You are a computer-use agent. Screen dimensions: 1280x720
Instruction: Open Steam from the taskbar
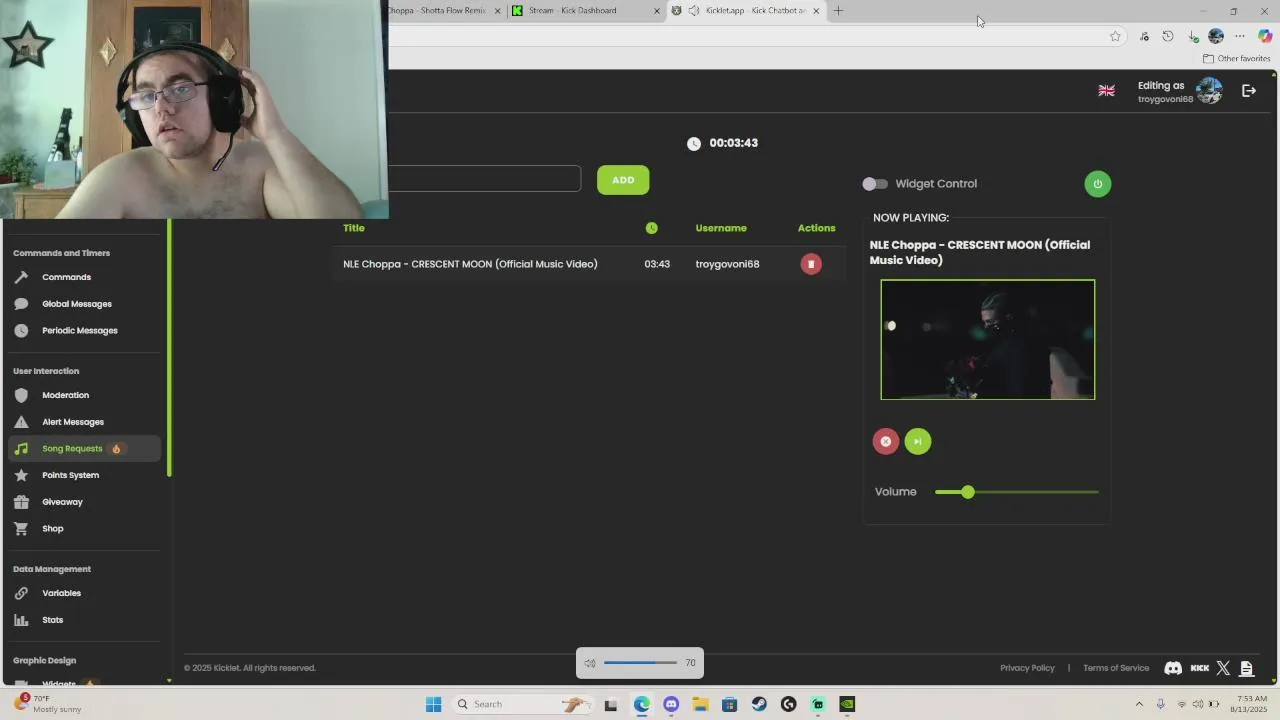759,704
